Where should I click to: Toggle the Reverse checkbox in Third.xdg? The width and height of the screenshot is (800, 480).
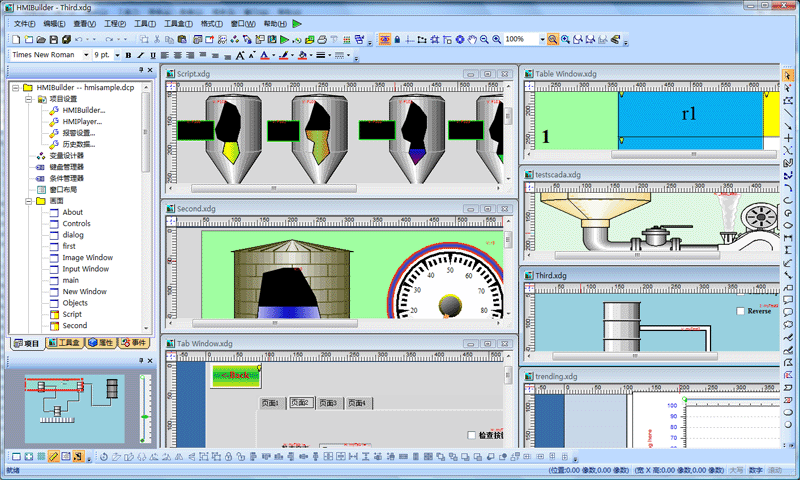point(741,311)
